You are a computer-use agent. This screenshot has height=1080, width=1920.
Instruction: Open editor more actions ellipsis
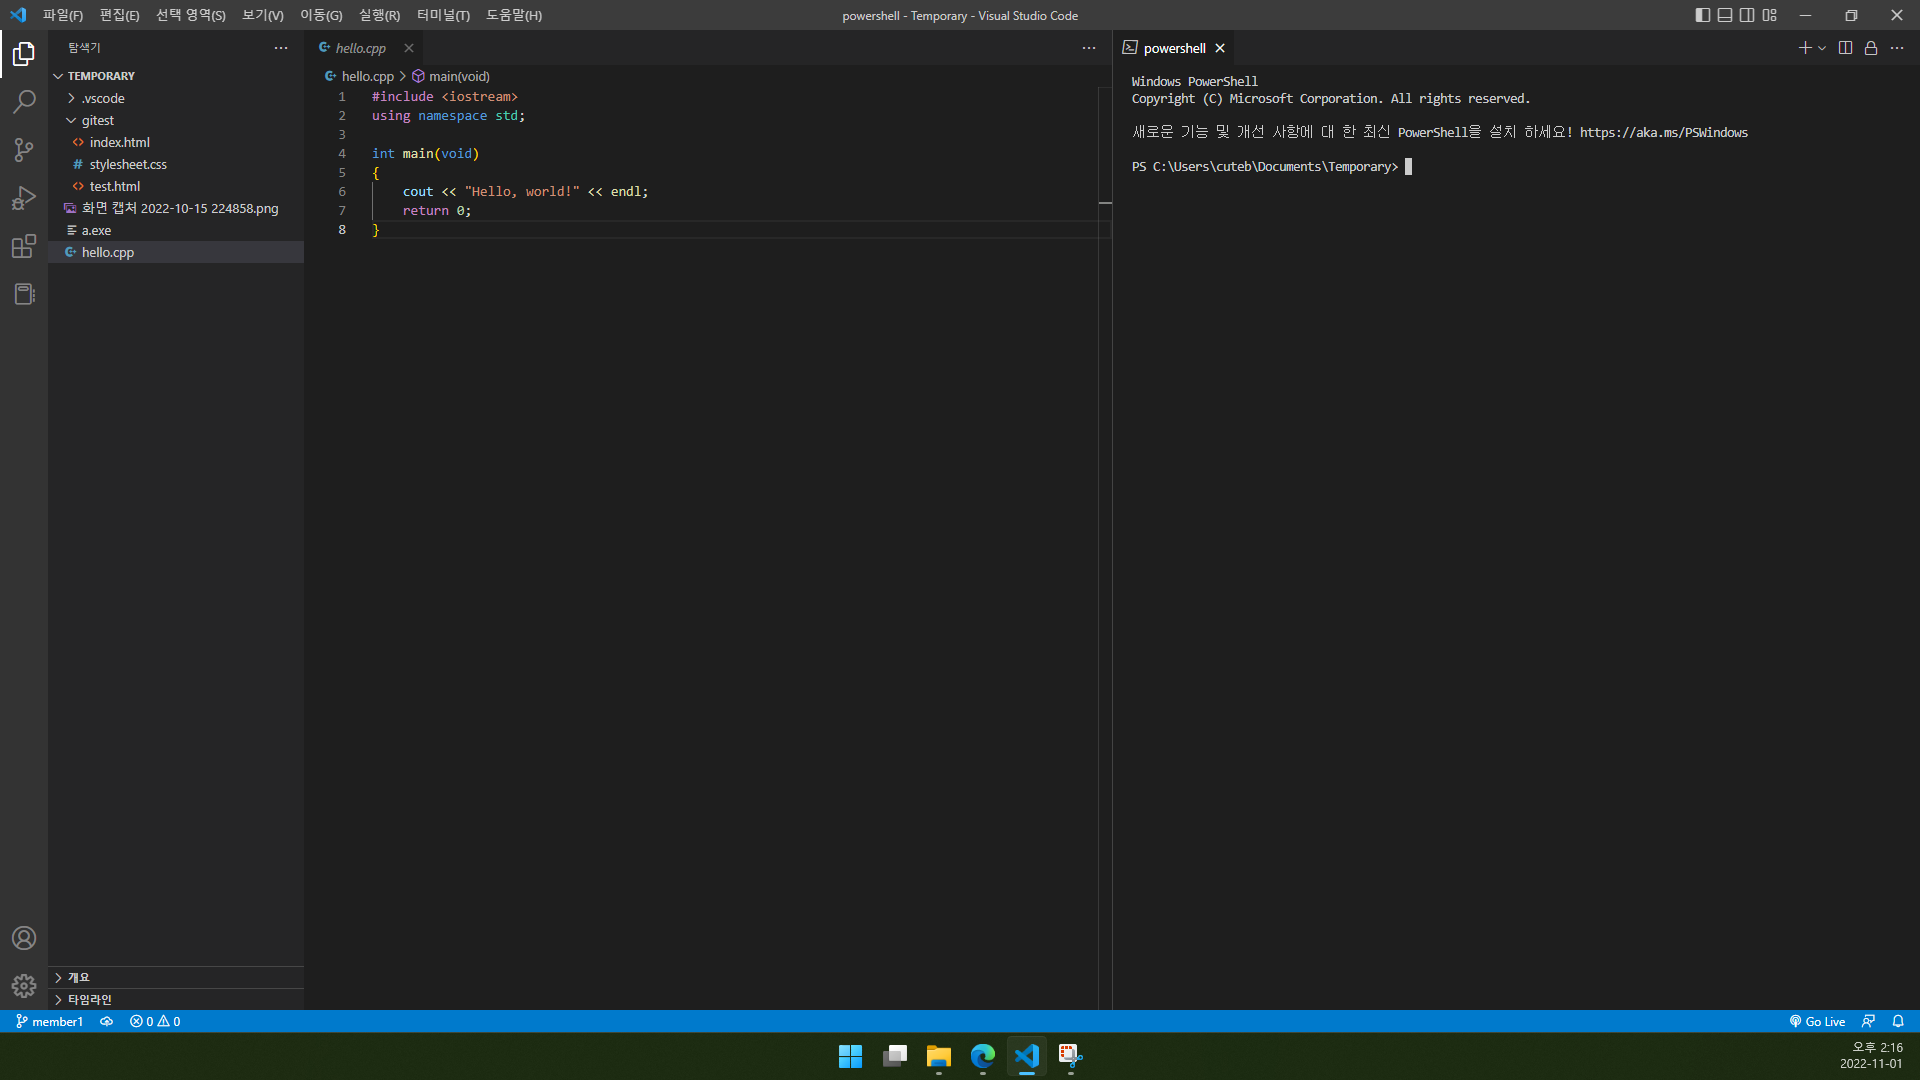1089,48
